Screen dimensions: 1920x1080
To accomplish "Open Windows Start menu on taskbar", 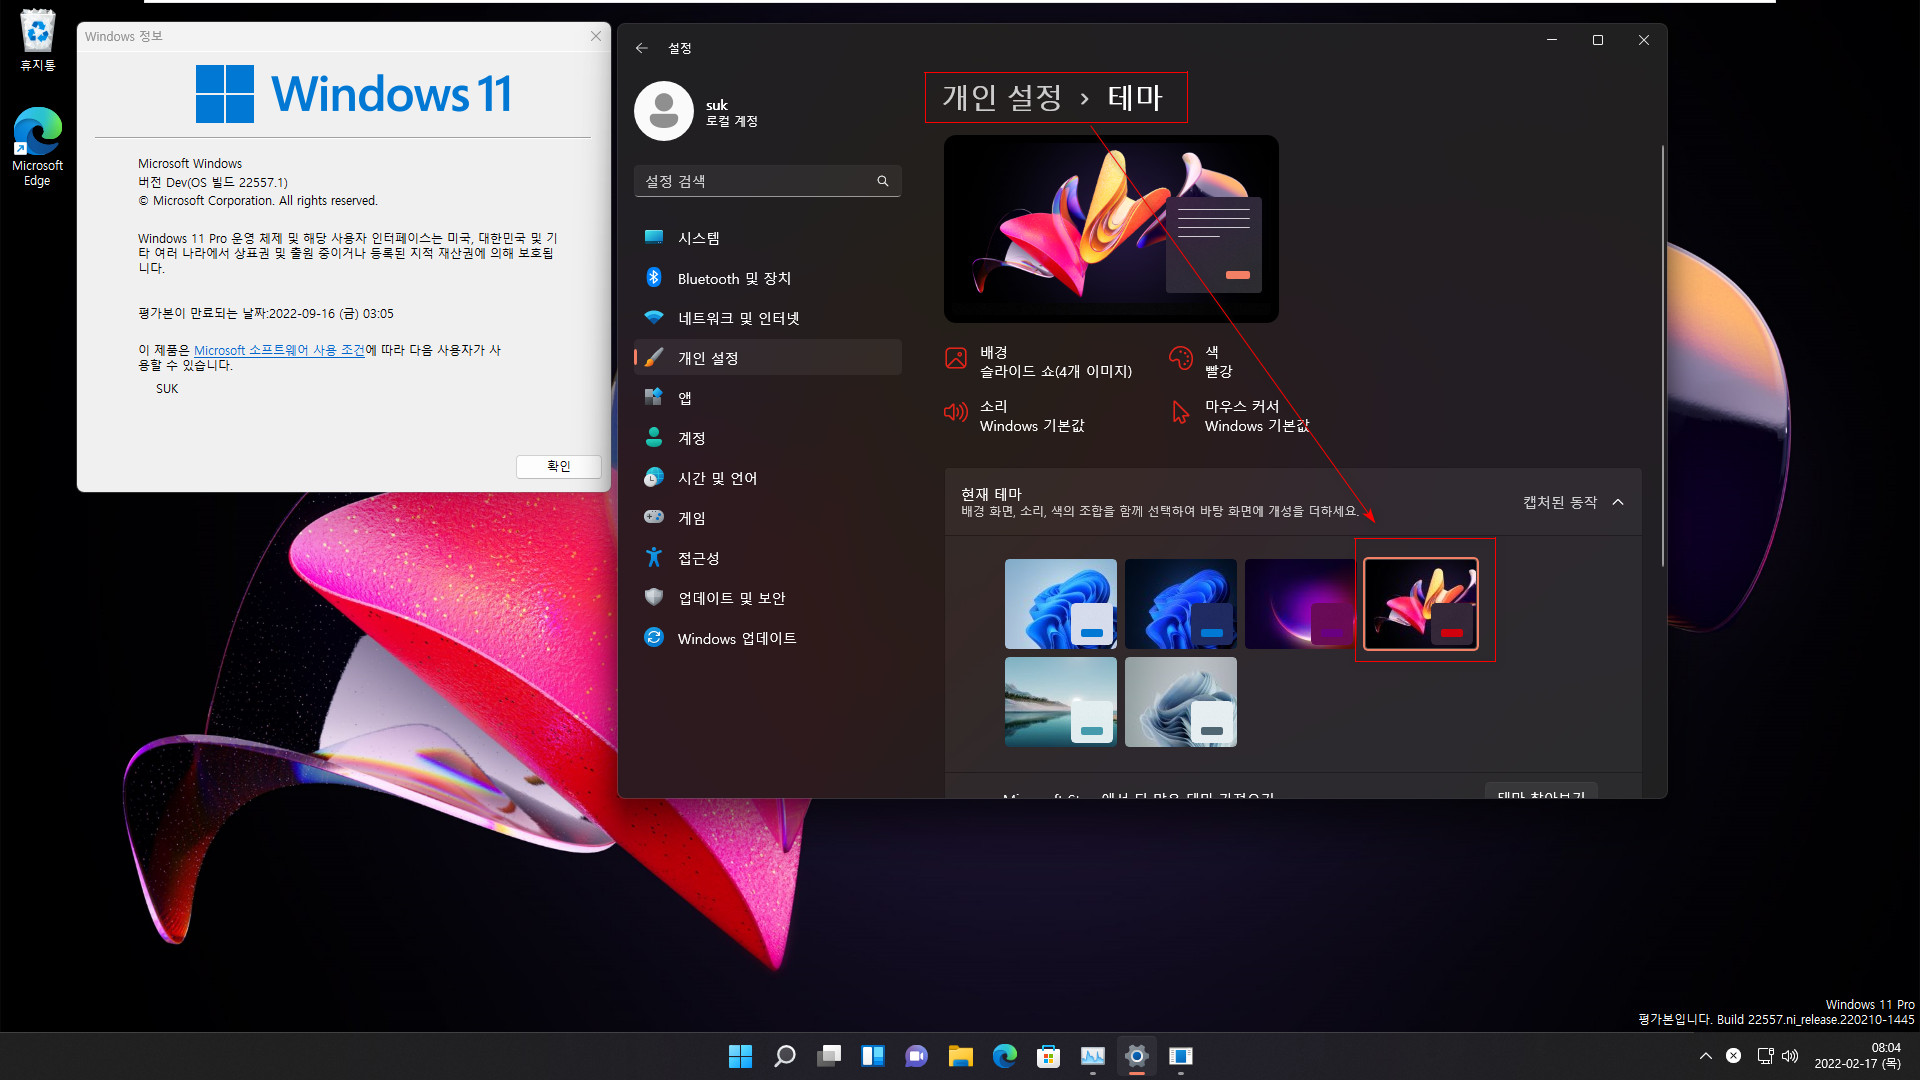I will point(740,1056).
